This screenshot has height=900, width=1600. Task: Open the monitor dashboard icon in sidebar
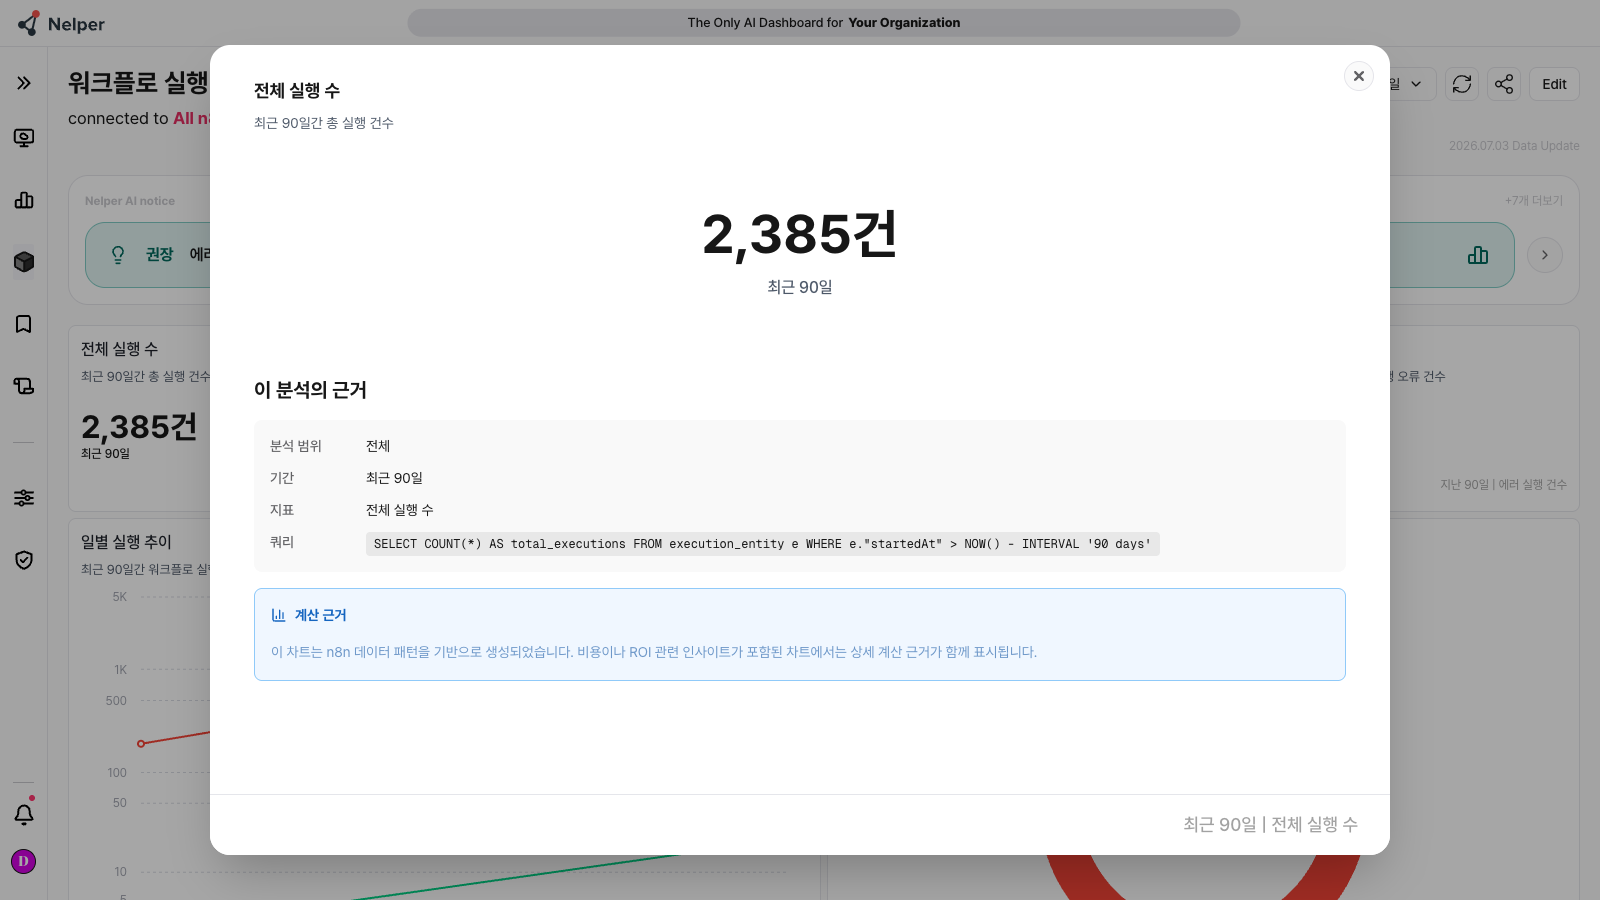coord(24,138)
